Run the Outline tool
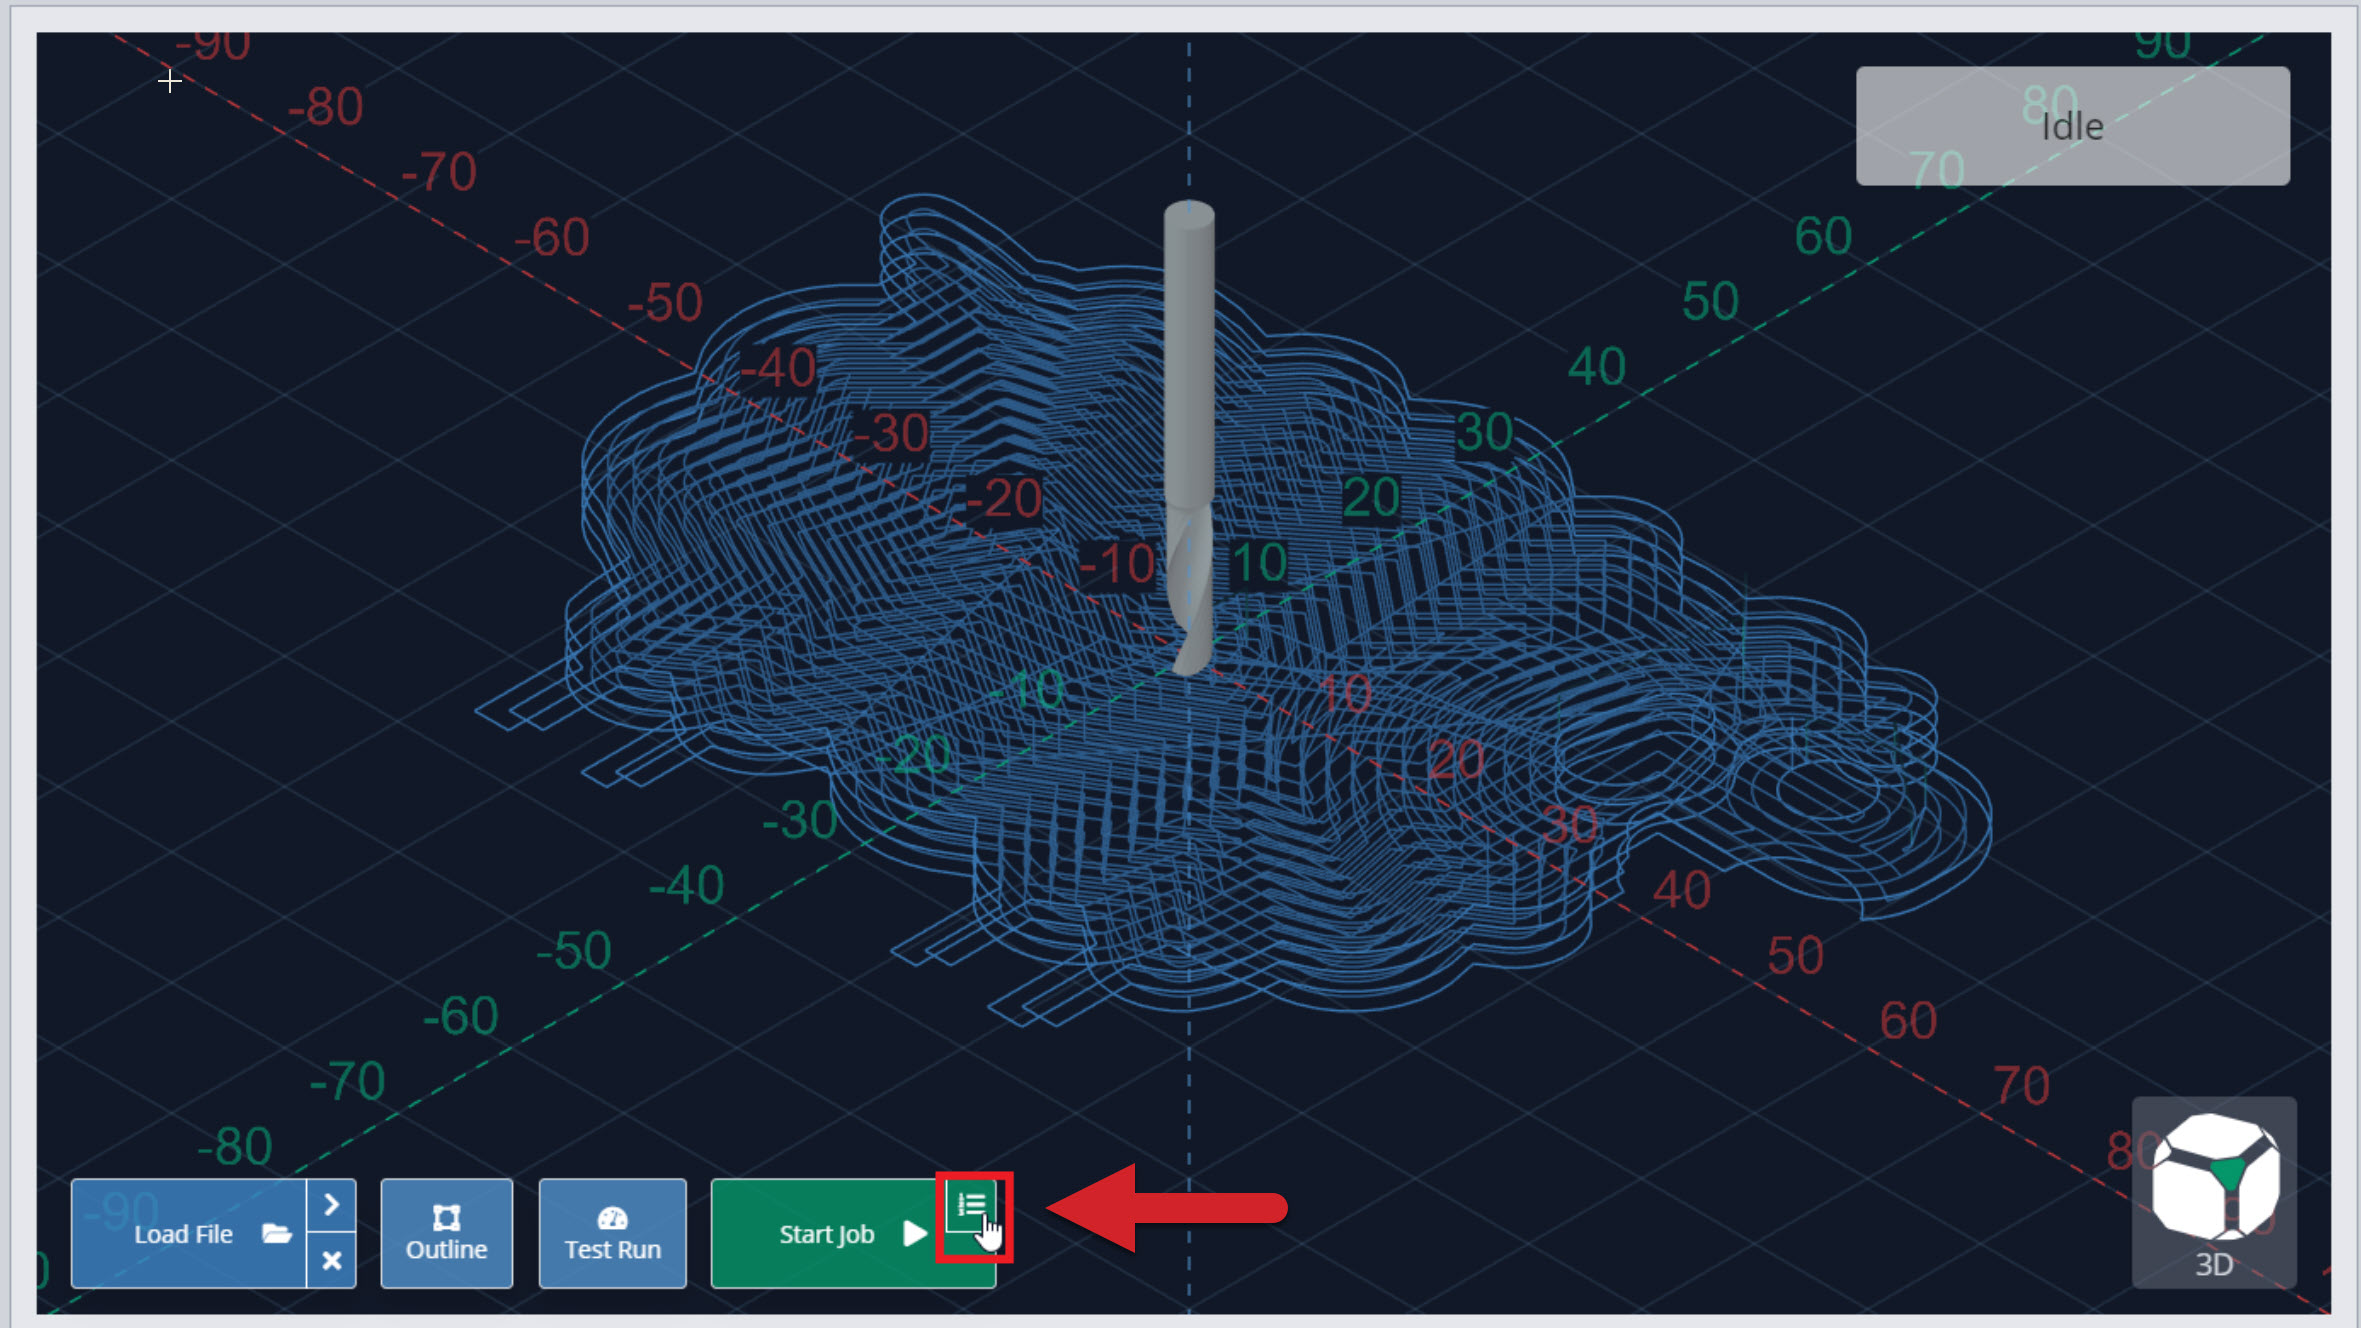Screen dimensions: 2361x1328 click(x=446, y=1233)
